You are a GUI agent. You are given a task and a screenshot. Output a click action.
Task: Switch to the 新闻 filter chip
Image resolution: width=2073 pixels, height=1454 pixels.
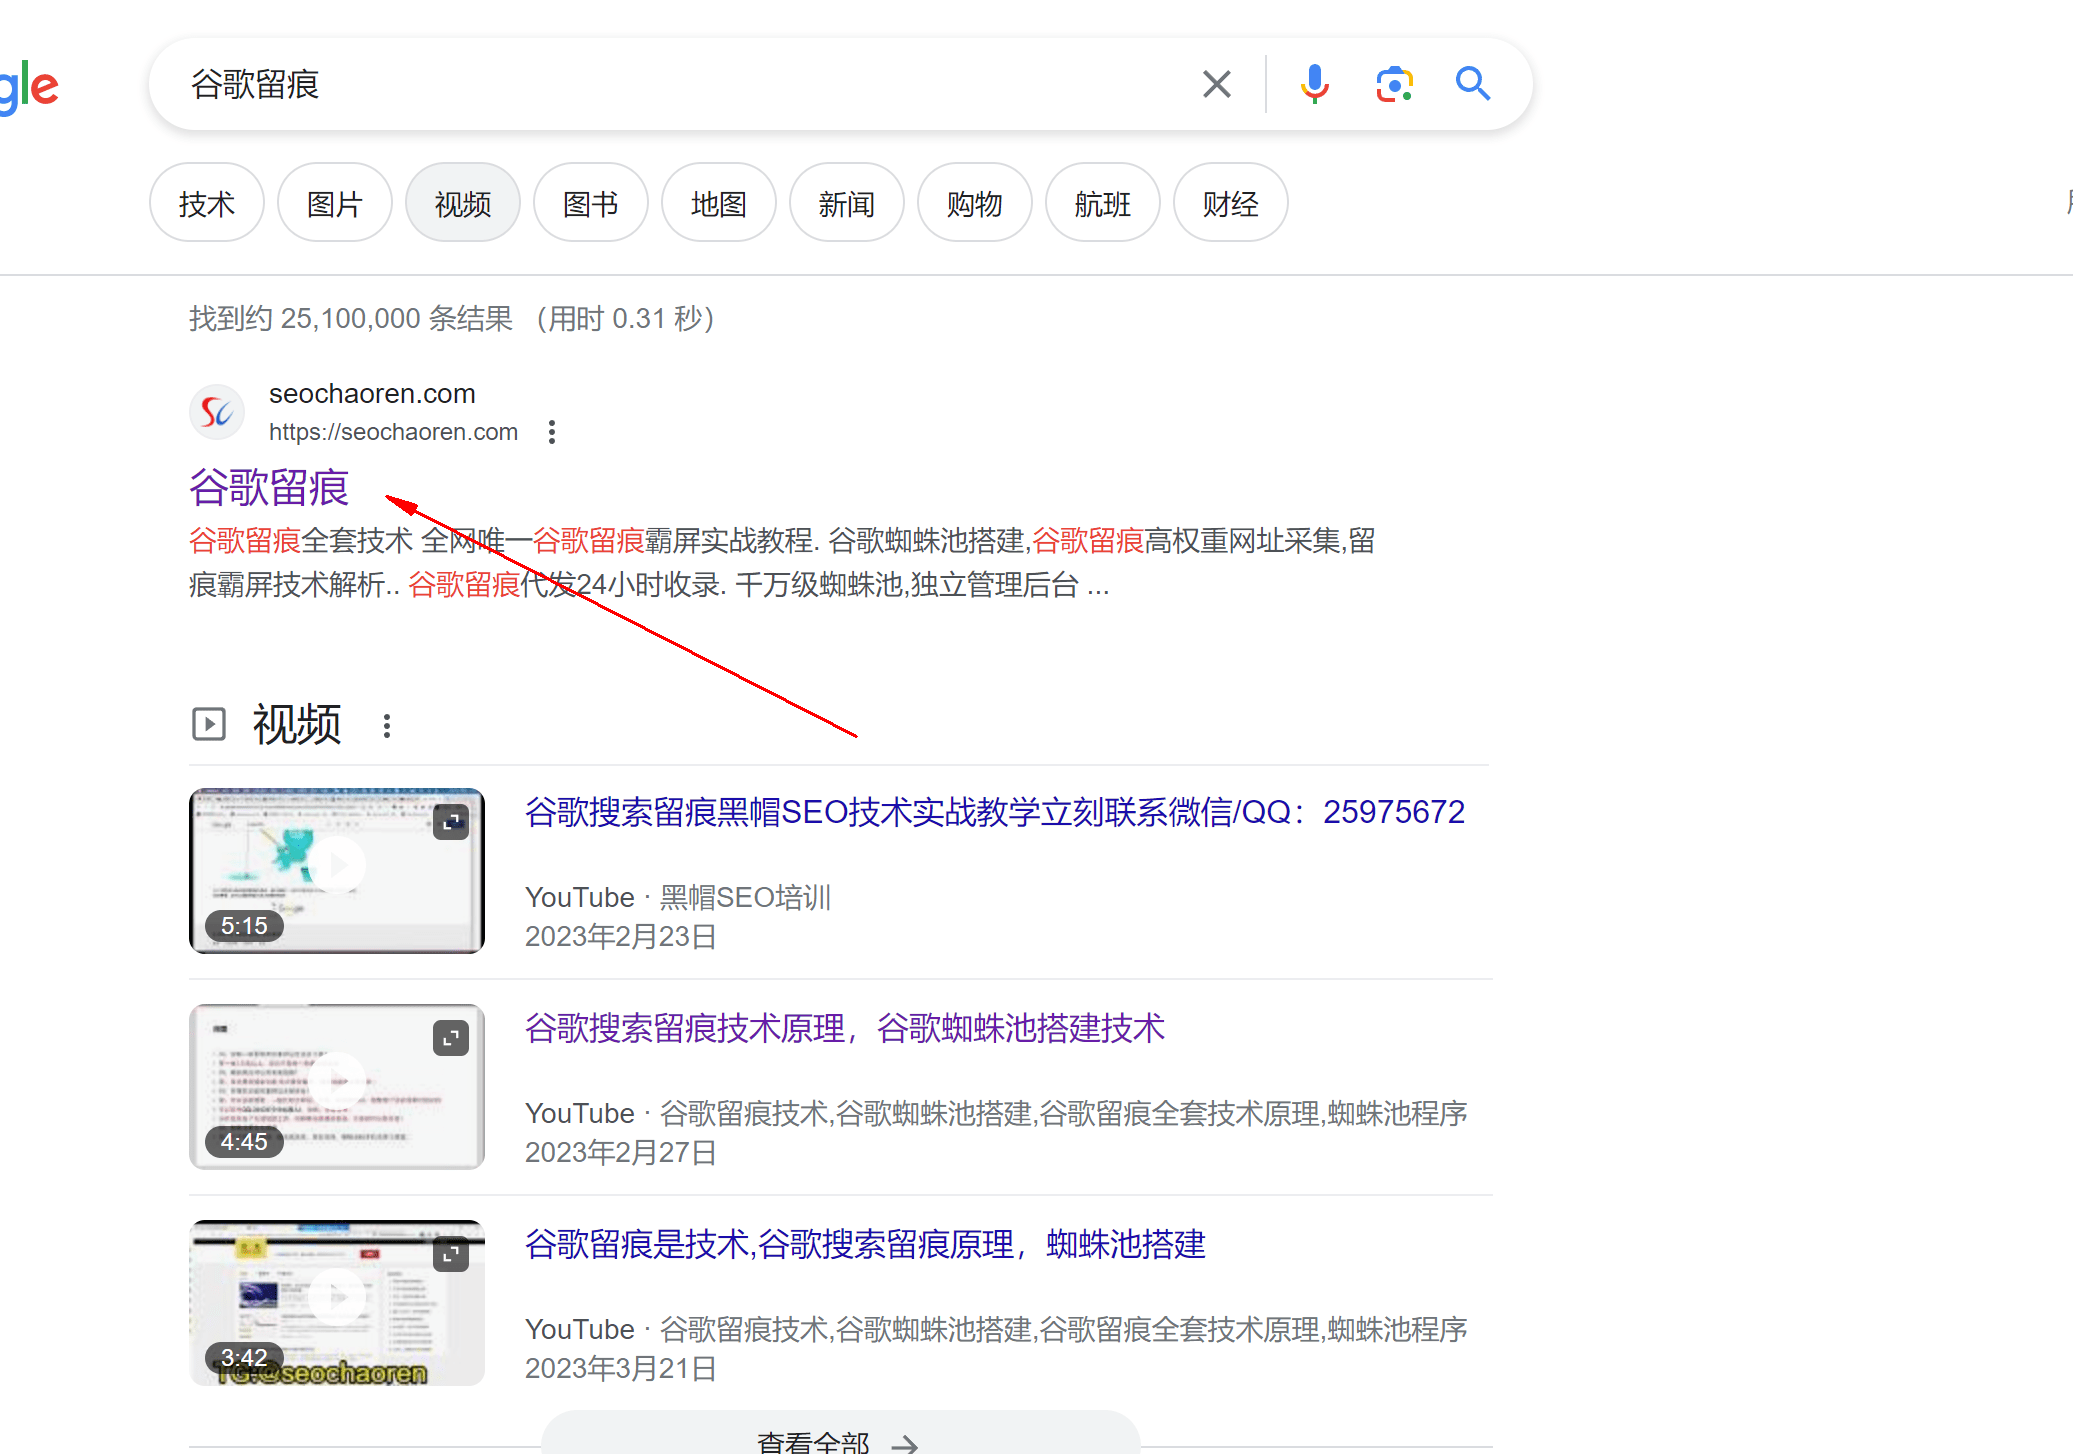coord(847,203)
